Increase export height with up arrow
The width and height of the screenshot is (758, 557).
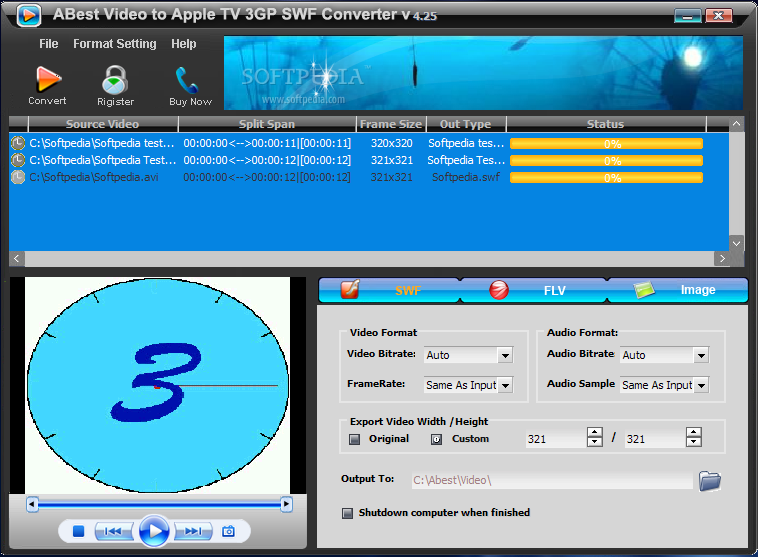[694, 433]
